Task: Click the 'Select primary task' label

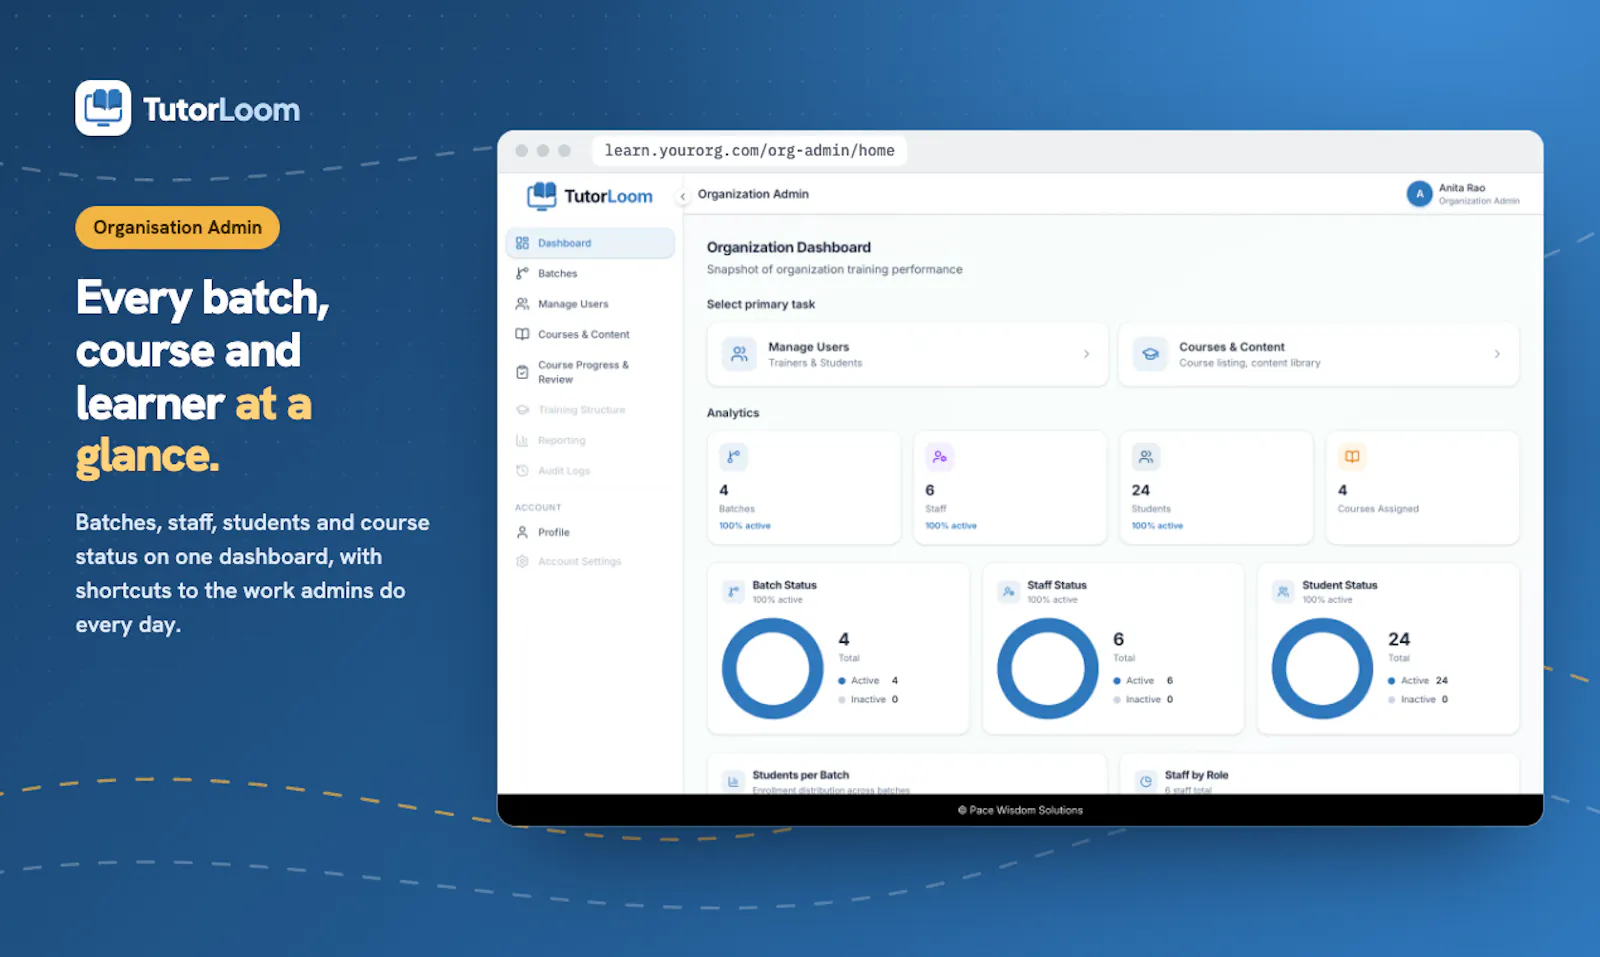Action: click(x=761, y=304)
